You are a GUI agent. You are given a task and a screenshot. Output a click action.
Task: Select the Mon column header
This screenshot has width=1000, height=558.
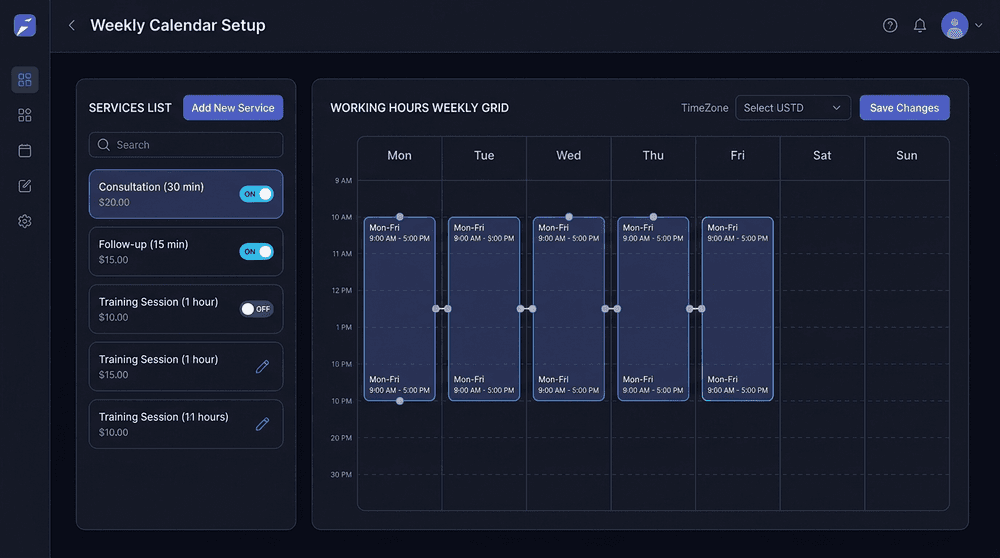pyautogui.click(x=399, y=156)
